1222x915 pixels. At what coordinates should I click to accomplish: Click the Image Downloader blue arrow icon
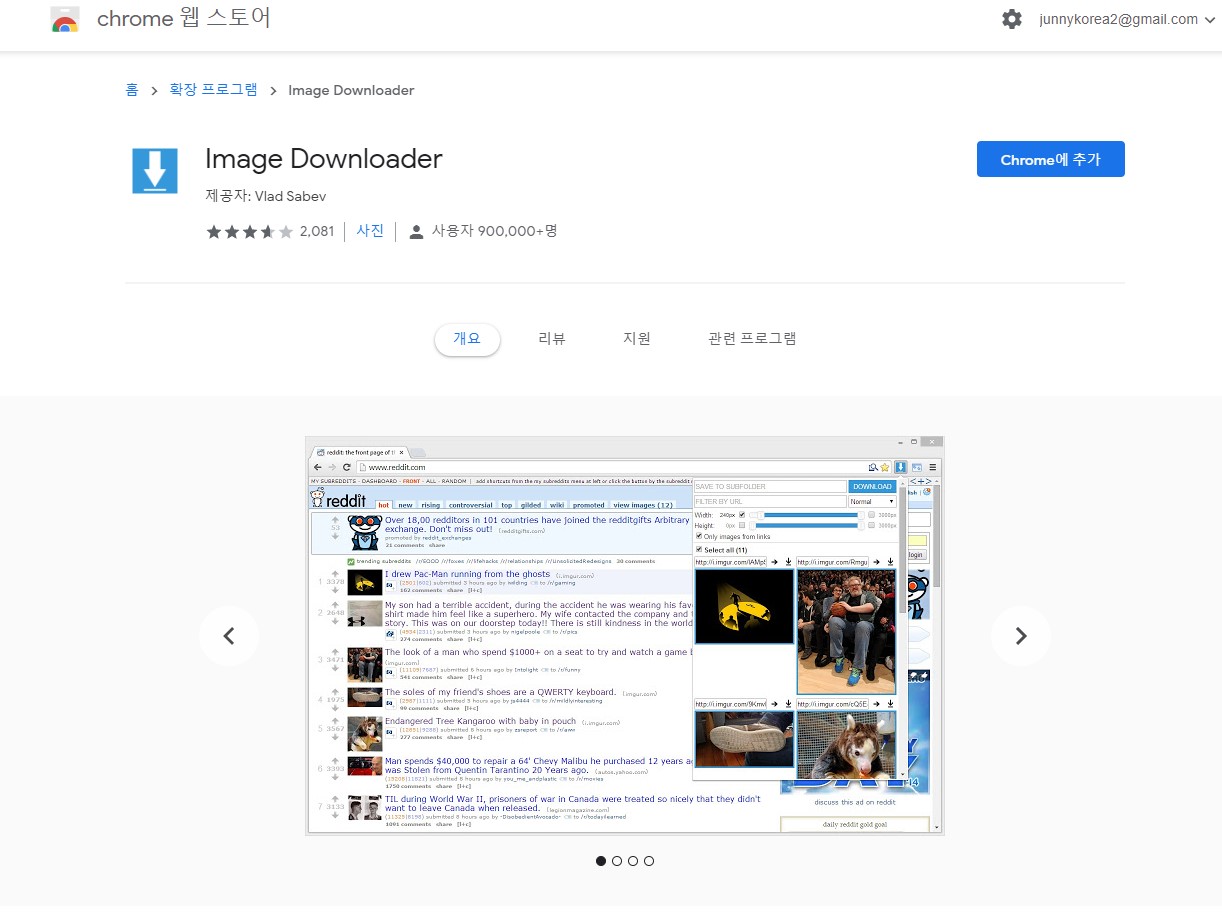[155, 171]
